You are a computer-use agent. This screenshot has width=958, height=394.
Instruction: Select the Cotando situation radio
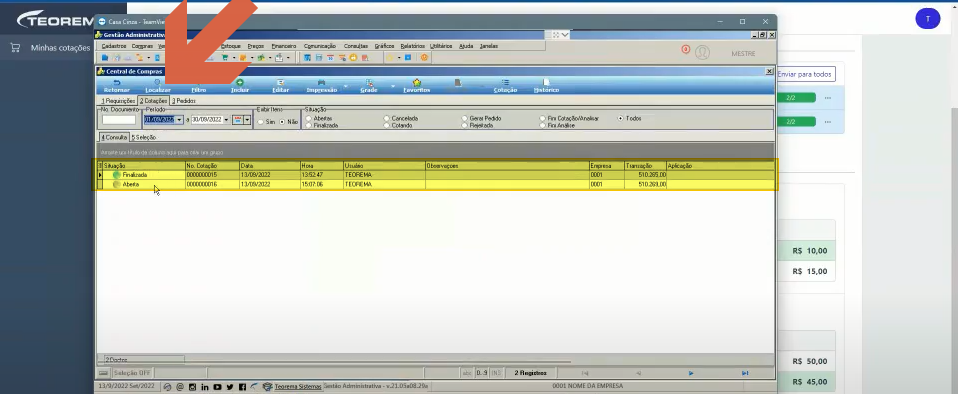pos(387,125)
